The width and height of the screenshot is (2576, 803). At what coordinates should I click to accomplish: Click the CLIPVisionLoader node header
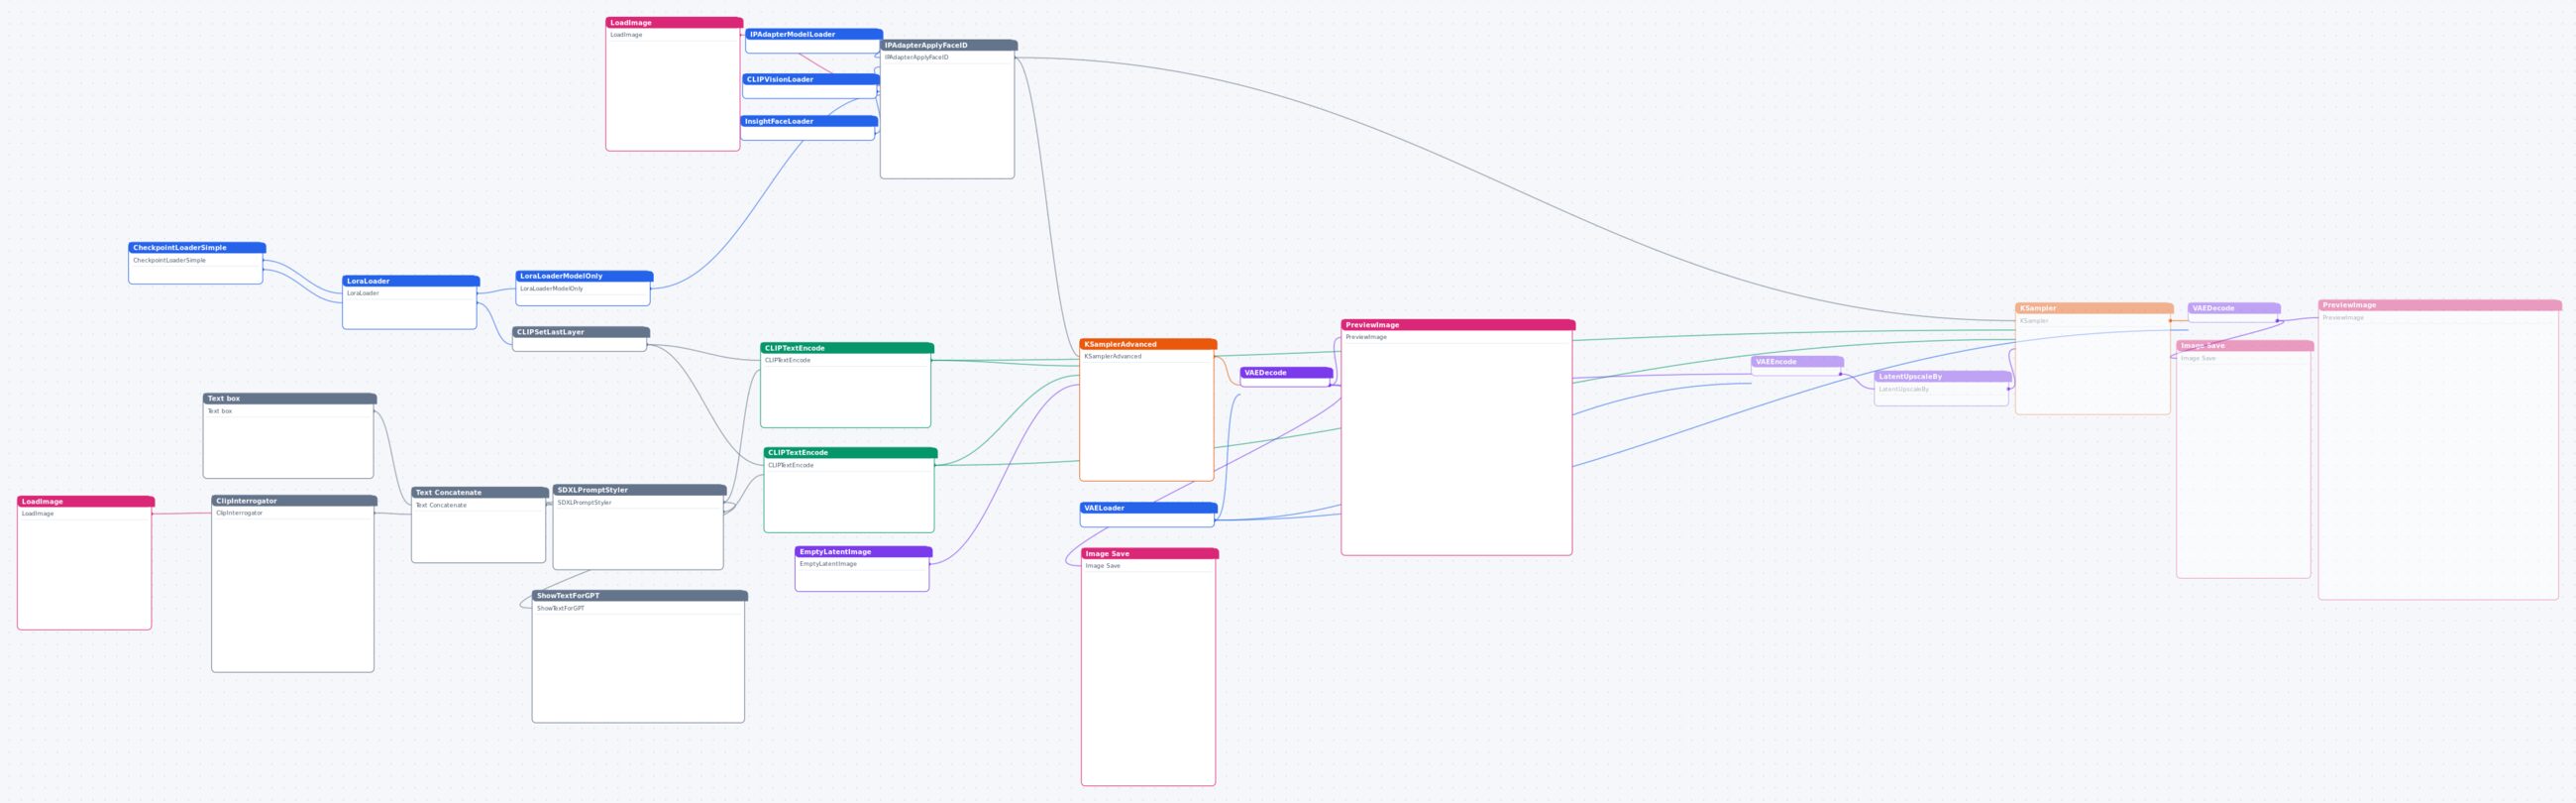(x=811, y=79)
